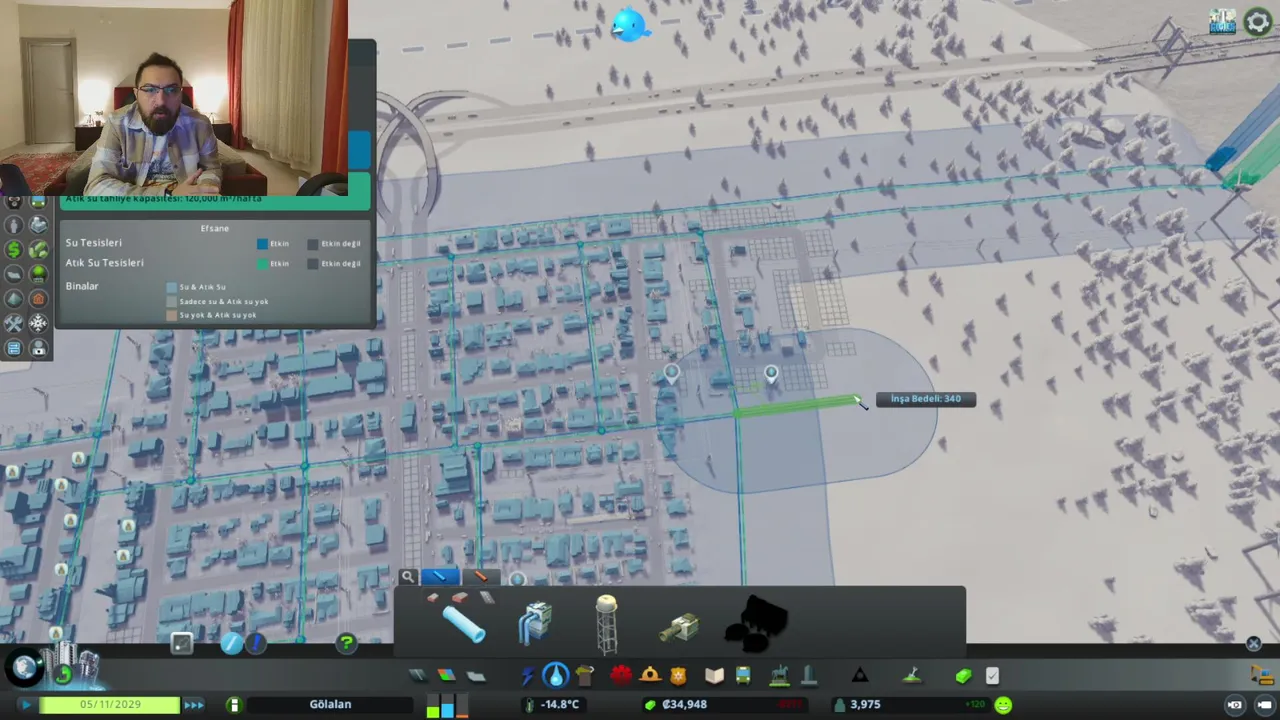The width and height of the screenshot is (1280, 720).
Task: Click the population count 3,975
Action: coord(864,705)
